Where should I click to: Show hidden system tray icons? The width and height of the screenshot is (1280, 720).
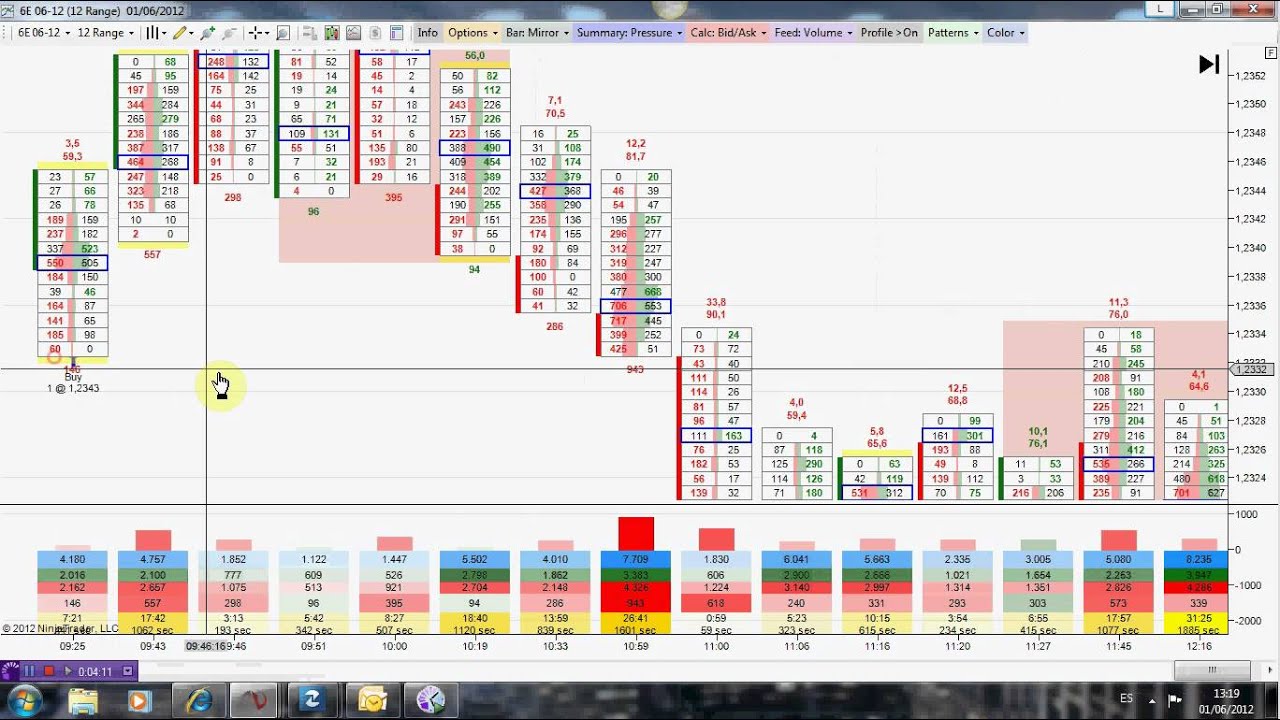pyautogui.click(x=1153, y=700)
